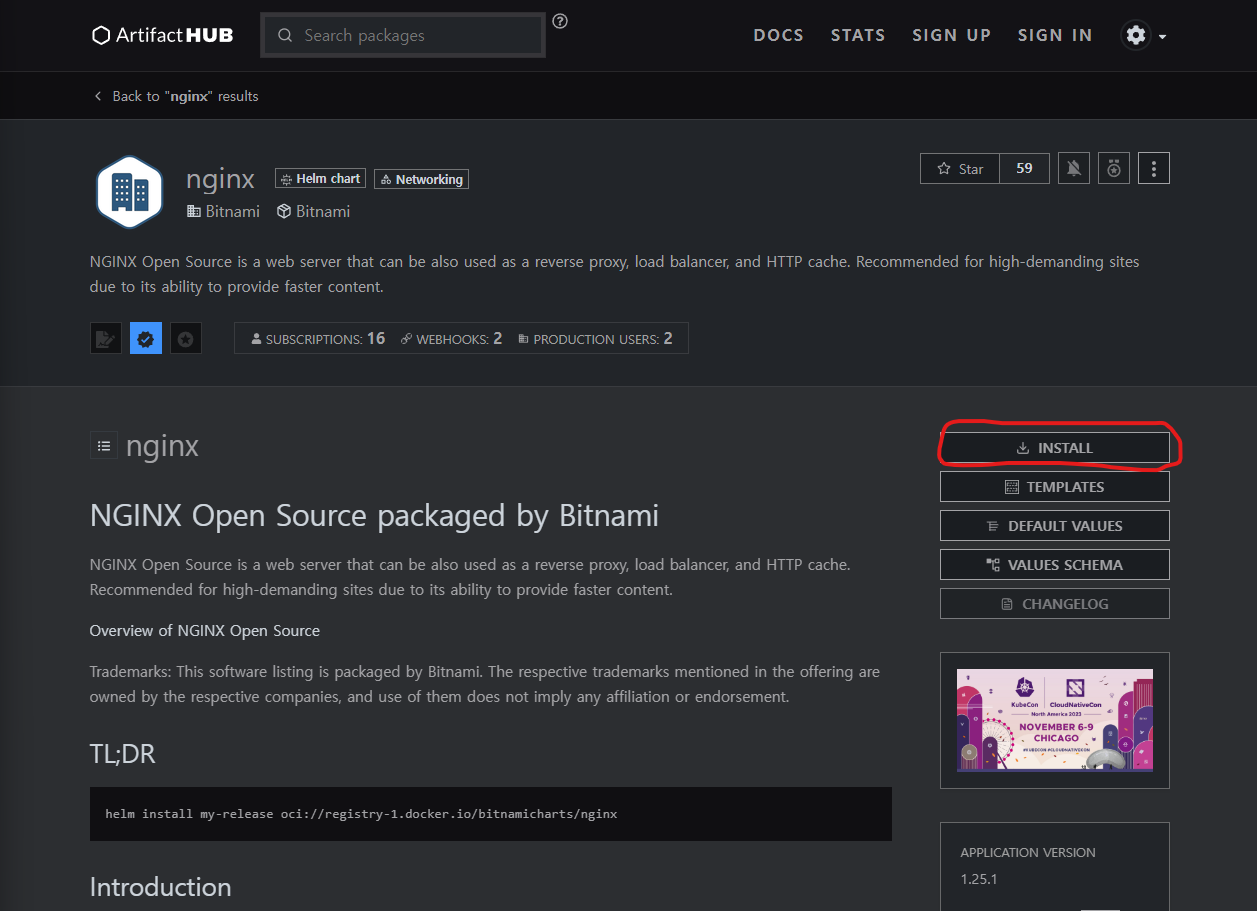Open DEFAULT VALUES
The image size is (1257, 911).
click(1054, 526)
